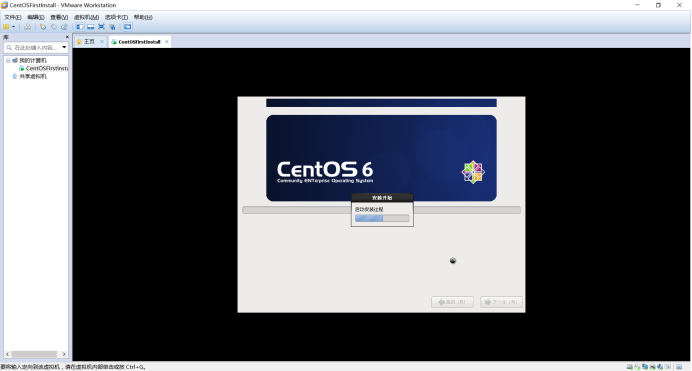Click the VMware Workstation title bar icon

pos(4,5)
